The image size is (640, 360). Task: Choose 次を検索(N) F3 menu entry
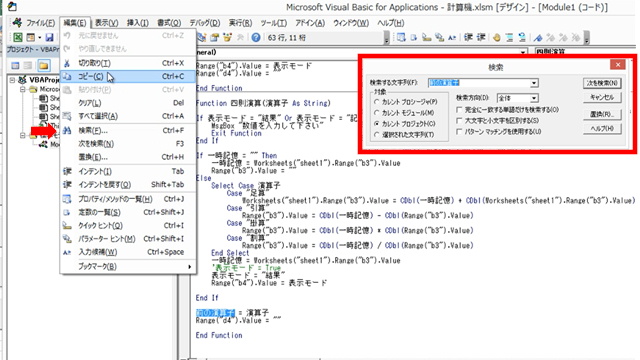(x=128, y=144)
